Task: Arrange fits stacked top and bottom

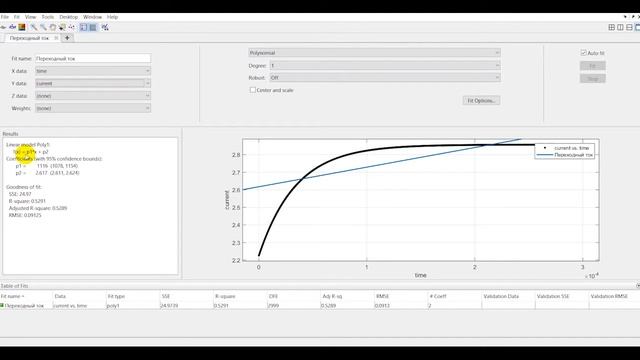Action: point(629,27)
